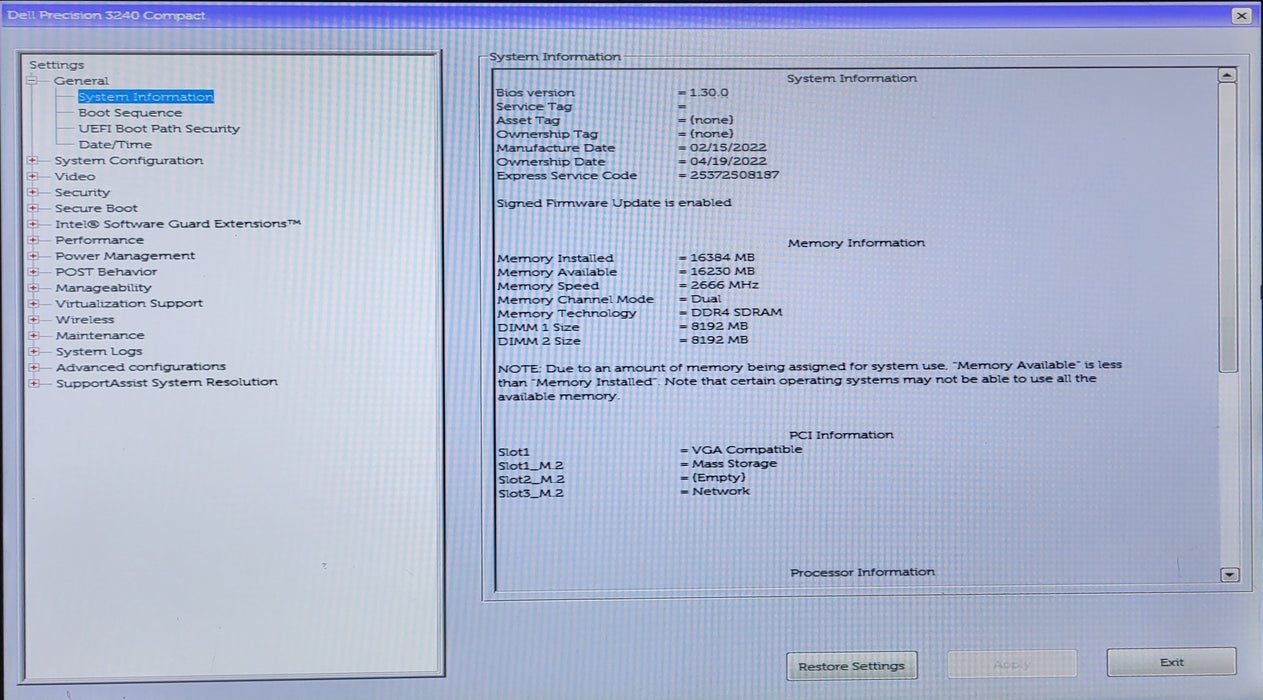Click Slot1 value VGA Compatible

click(x=747, y=449)
